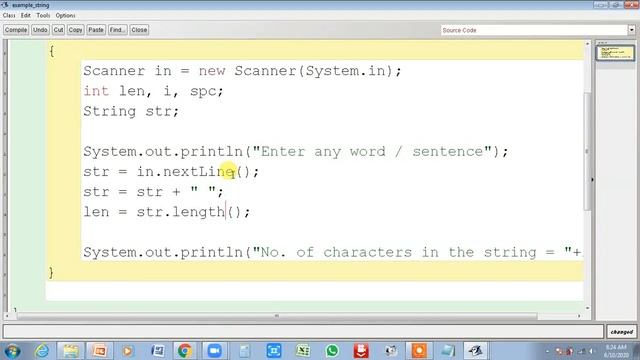
Task: Open WhatsApp from the taskbar
Action: [332, 351]
